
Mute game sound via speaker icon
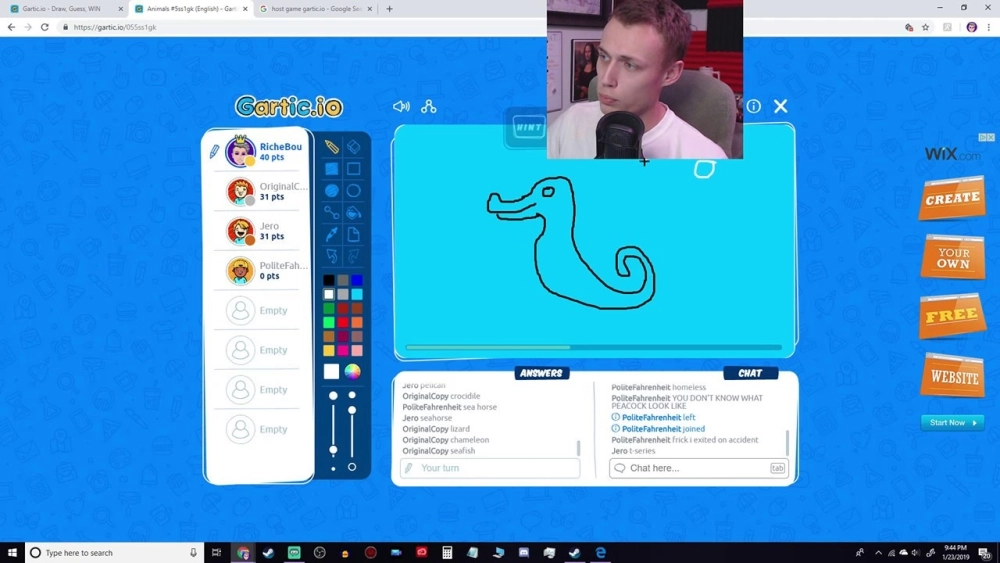(x=401, y=107)
